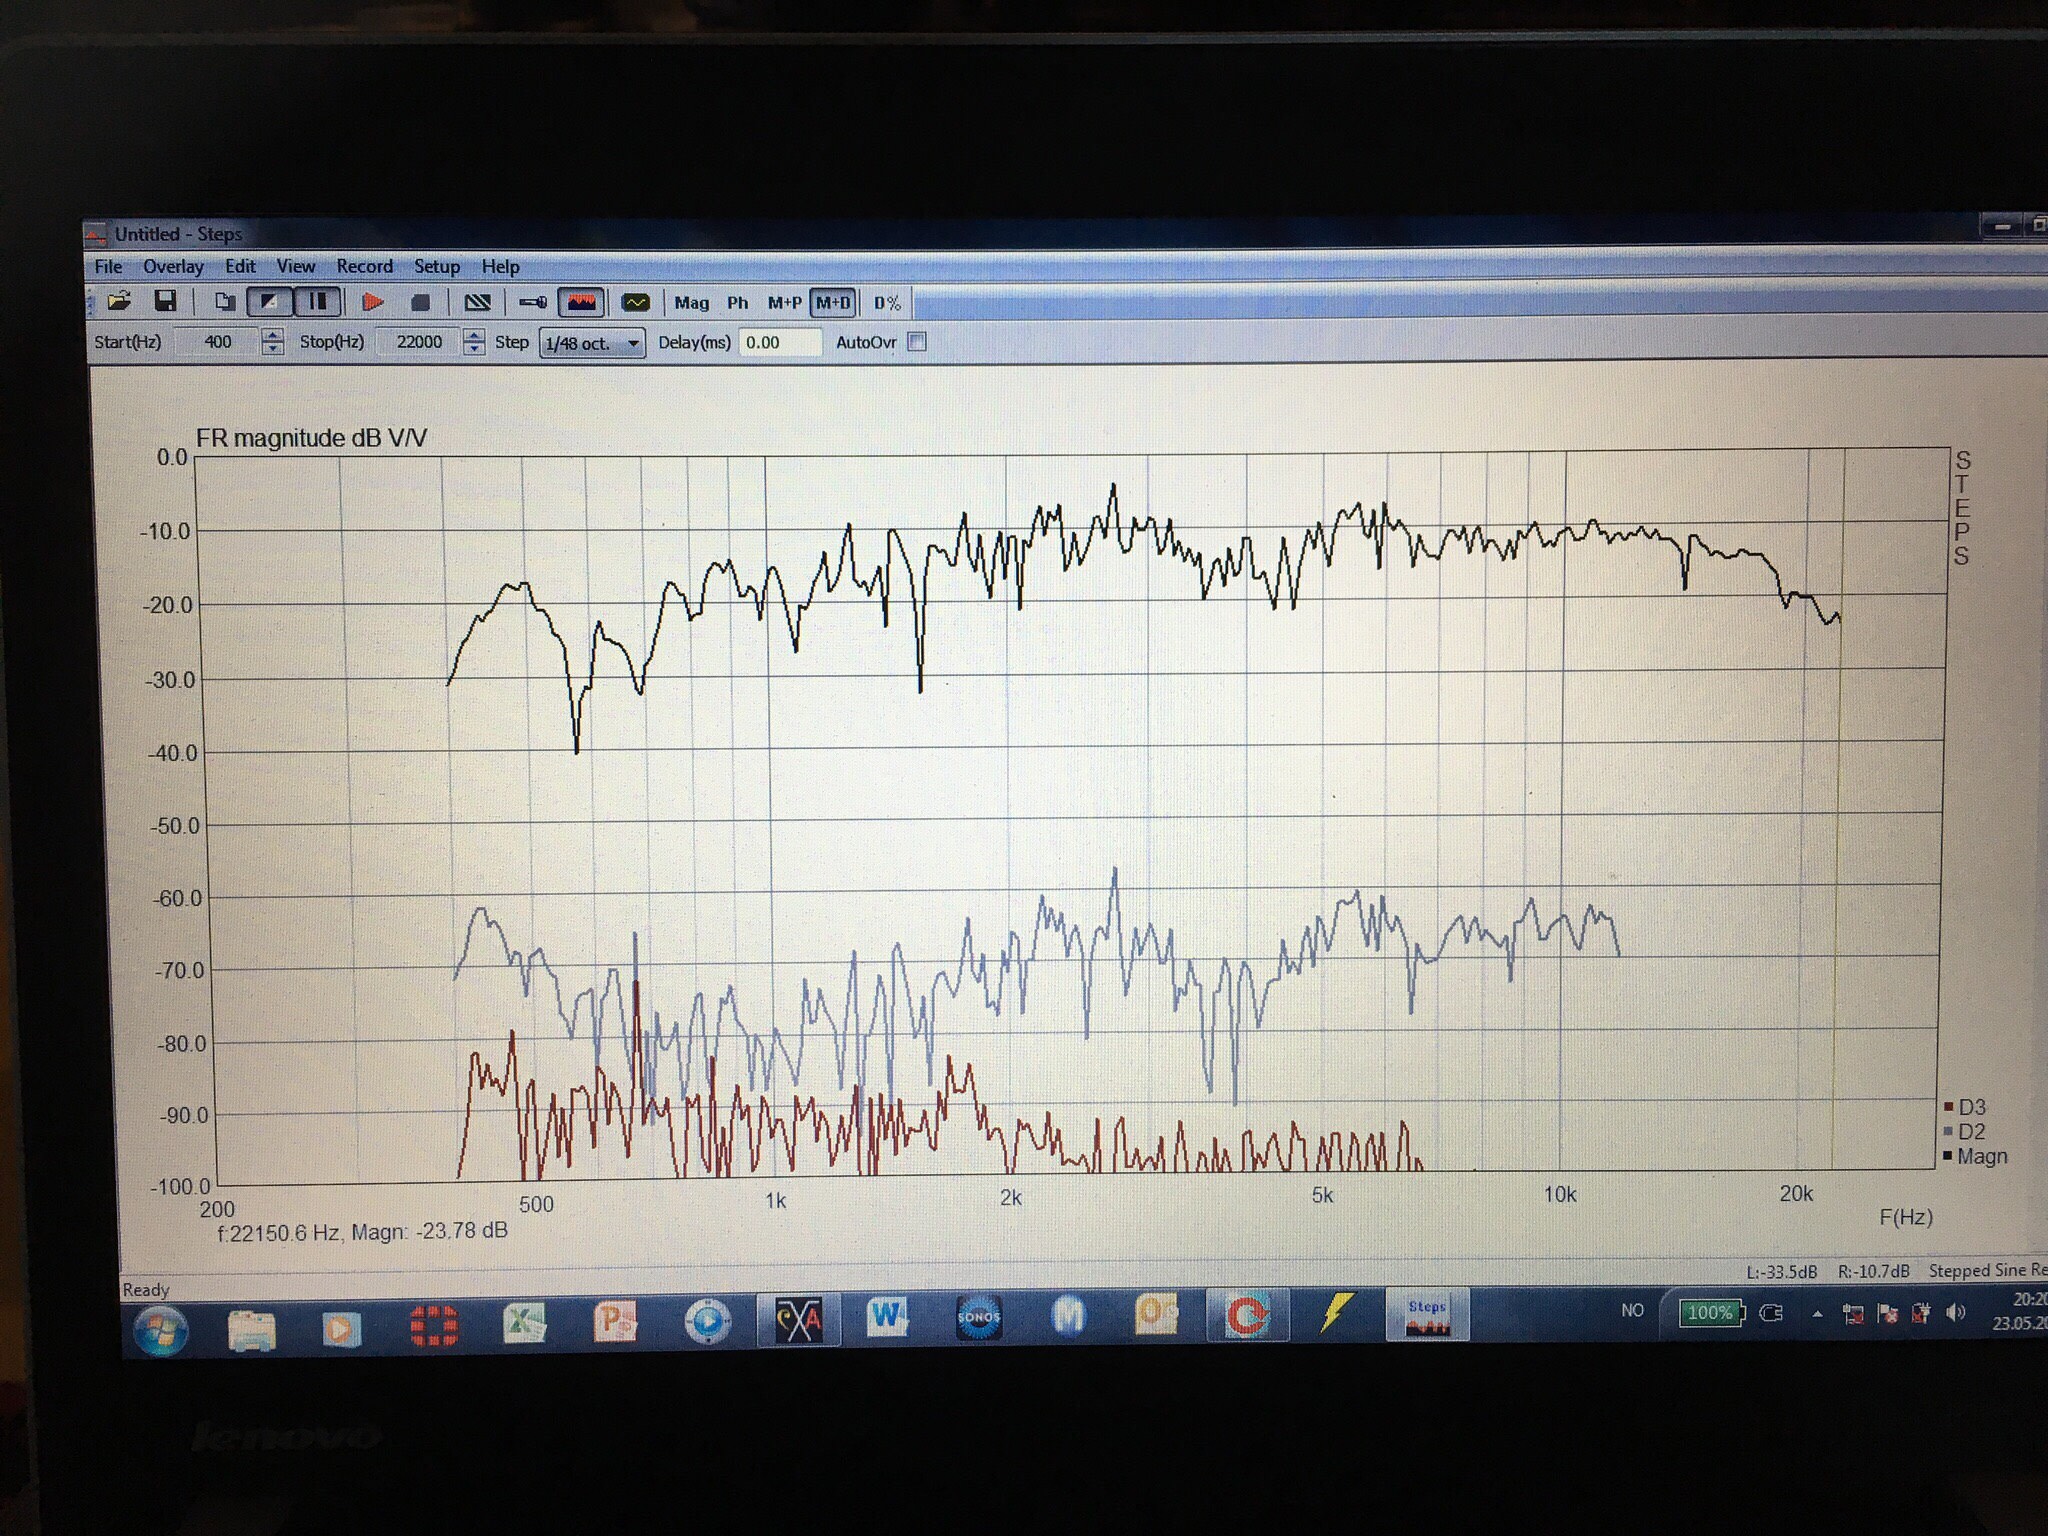Open the Help menu
Viewport: 2048px width, 1536px height.
(x=500, y=267)
